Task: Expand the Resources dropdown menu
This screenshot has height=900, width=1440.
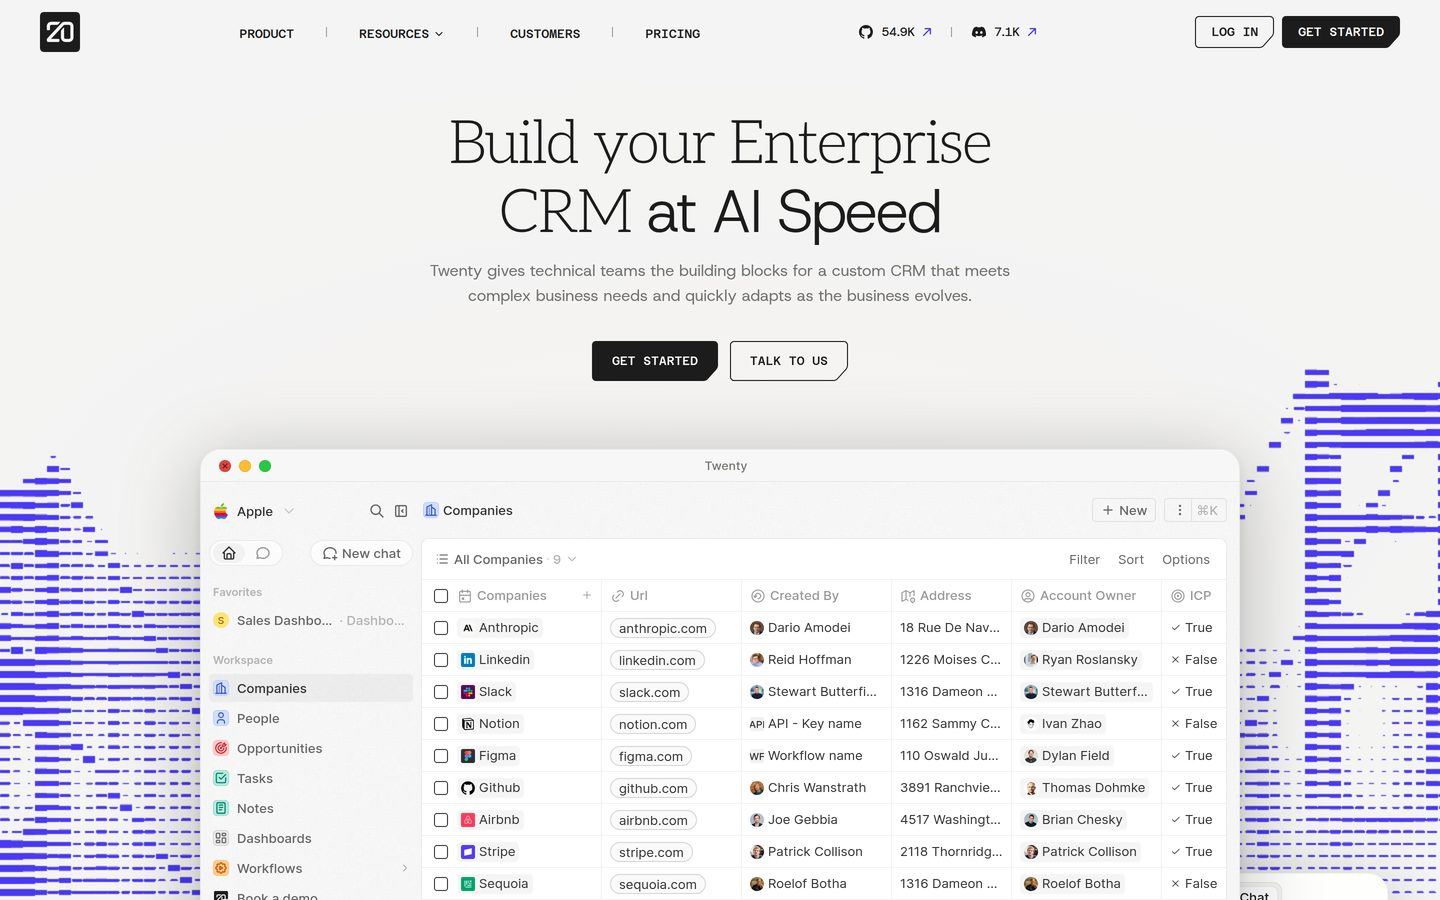Action: (401, 34)
